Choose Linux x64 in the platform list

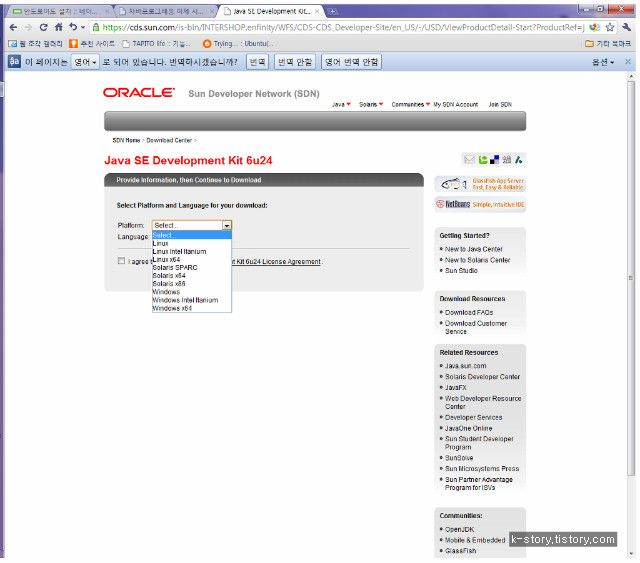[x=191, y=260]
